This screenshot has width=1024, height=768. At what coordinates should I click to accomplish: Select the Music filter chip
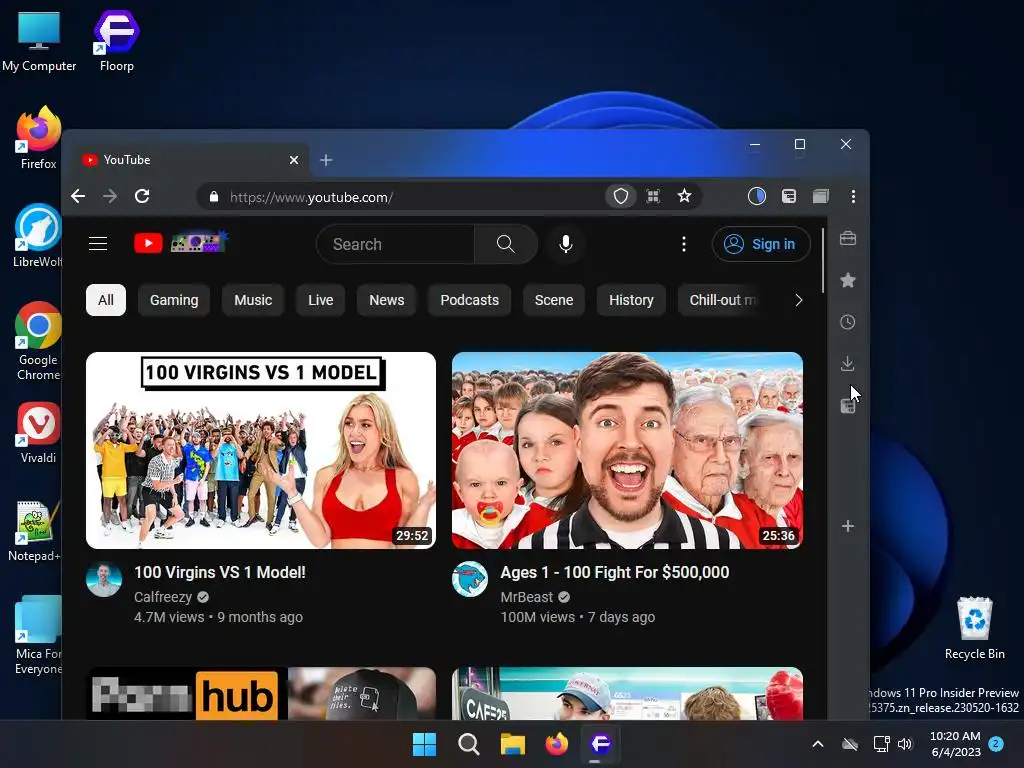point(253,300)
